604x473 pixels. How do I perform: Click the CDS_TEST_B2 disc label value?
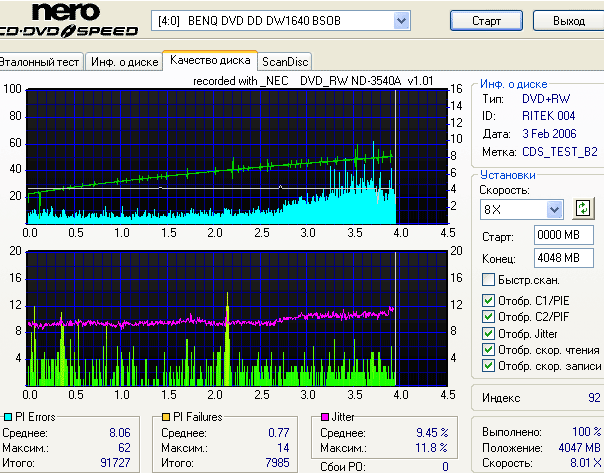560,152
